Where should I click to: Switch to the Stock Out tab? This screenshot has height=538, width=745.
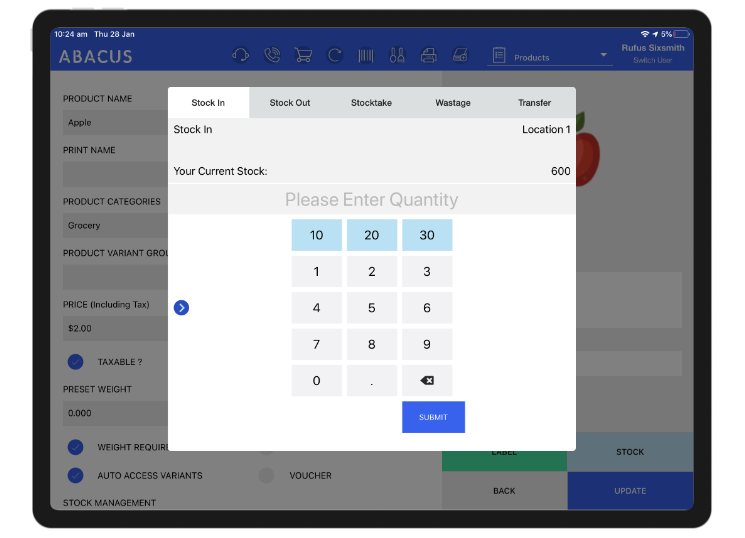click(x=290, y=103)
